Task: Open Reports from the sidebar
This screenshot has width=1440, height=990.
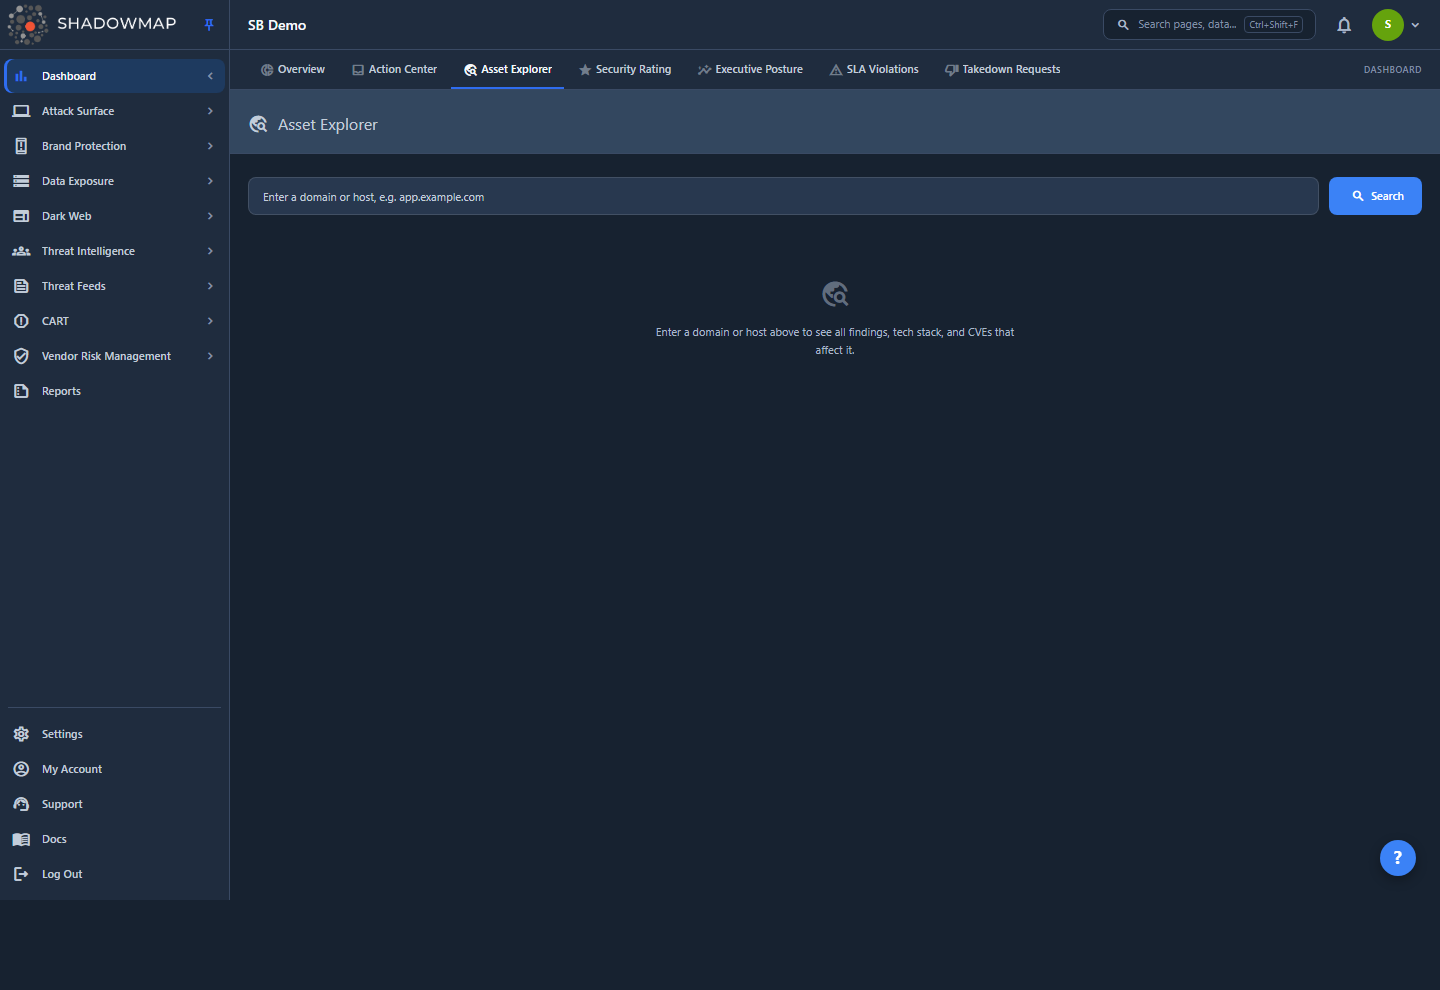Action: [x=114, y=391]
